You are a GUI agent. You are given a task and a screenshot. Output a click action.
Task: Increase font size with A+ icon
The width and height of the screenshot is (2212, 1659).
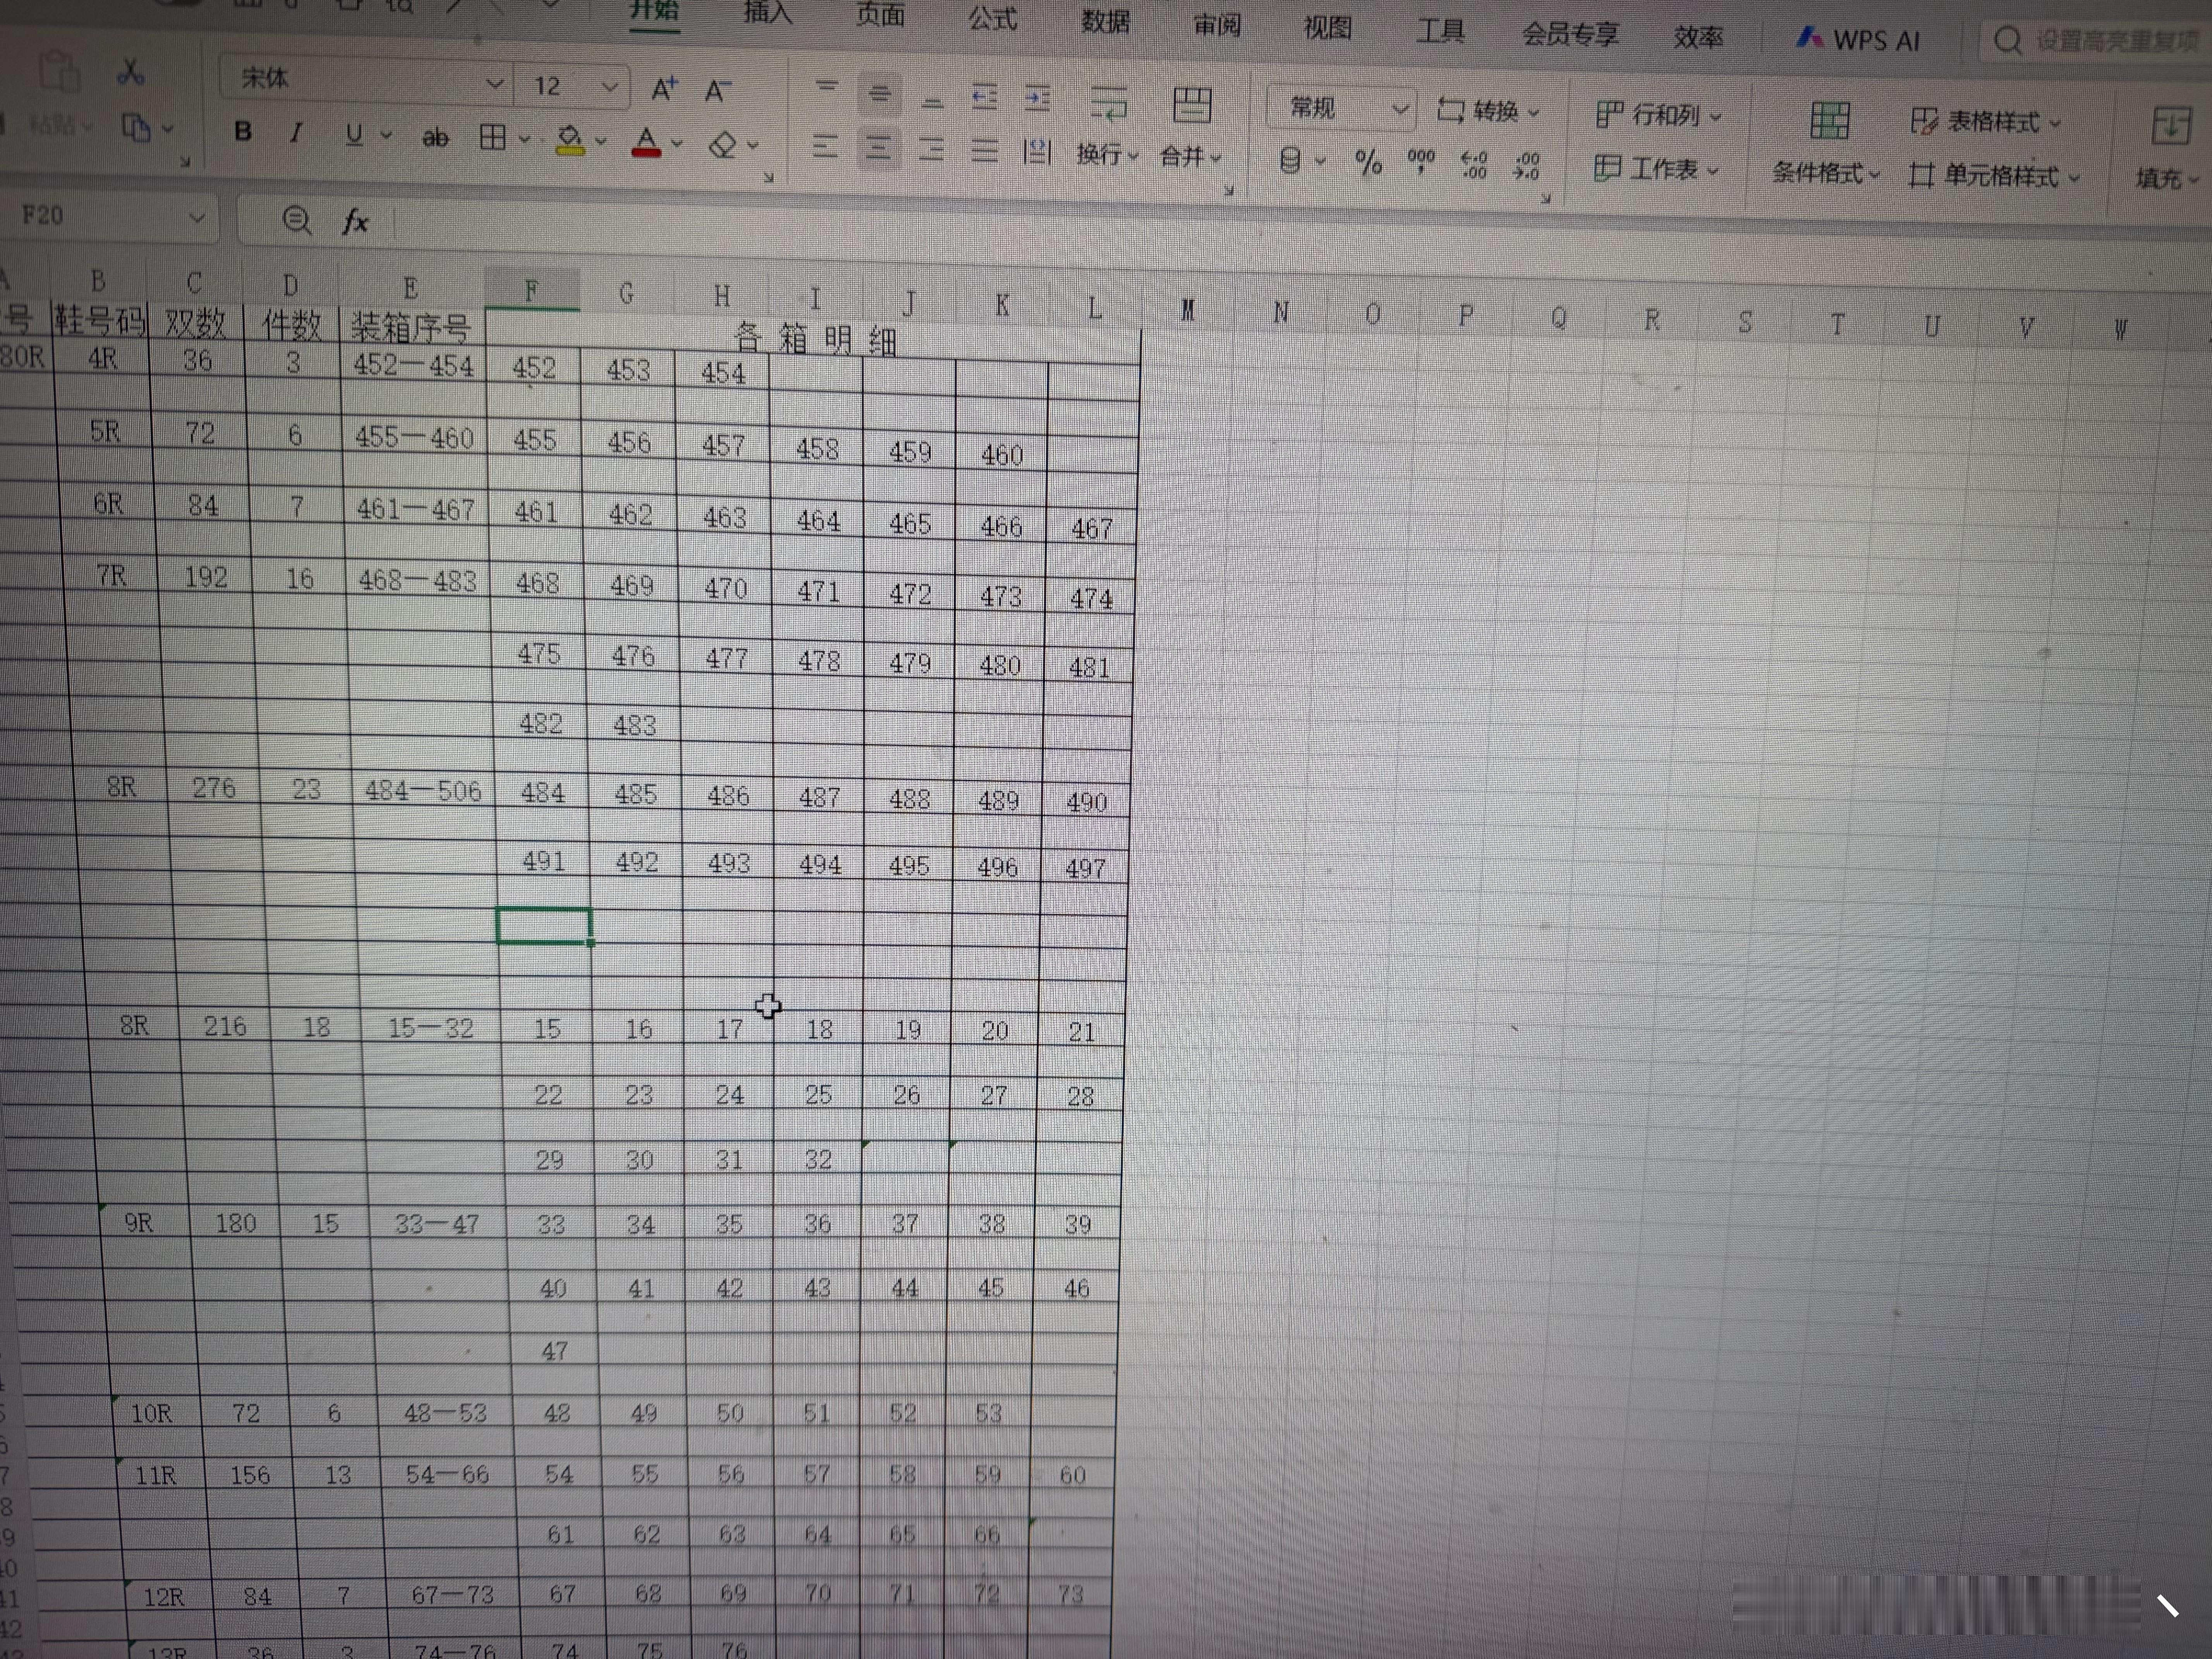[664, 89]
